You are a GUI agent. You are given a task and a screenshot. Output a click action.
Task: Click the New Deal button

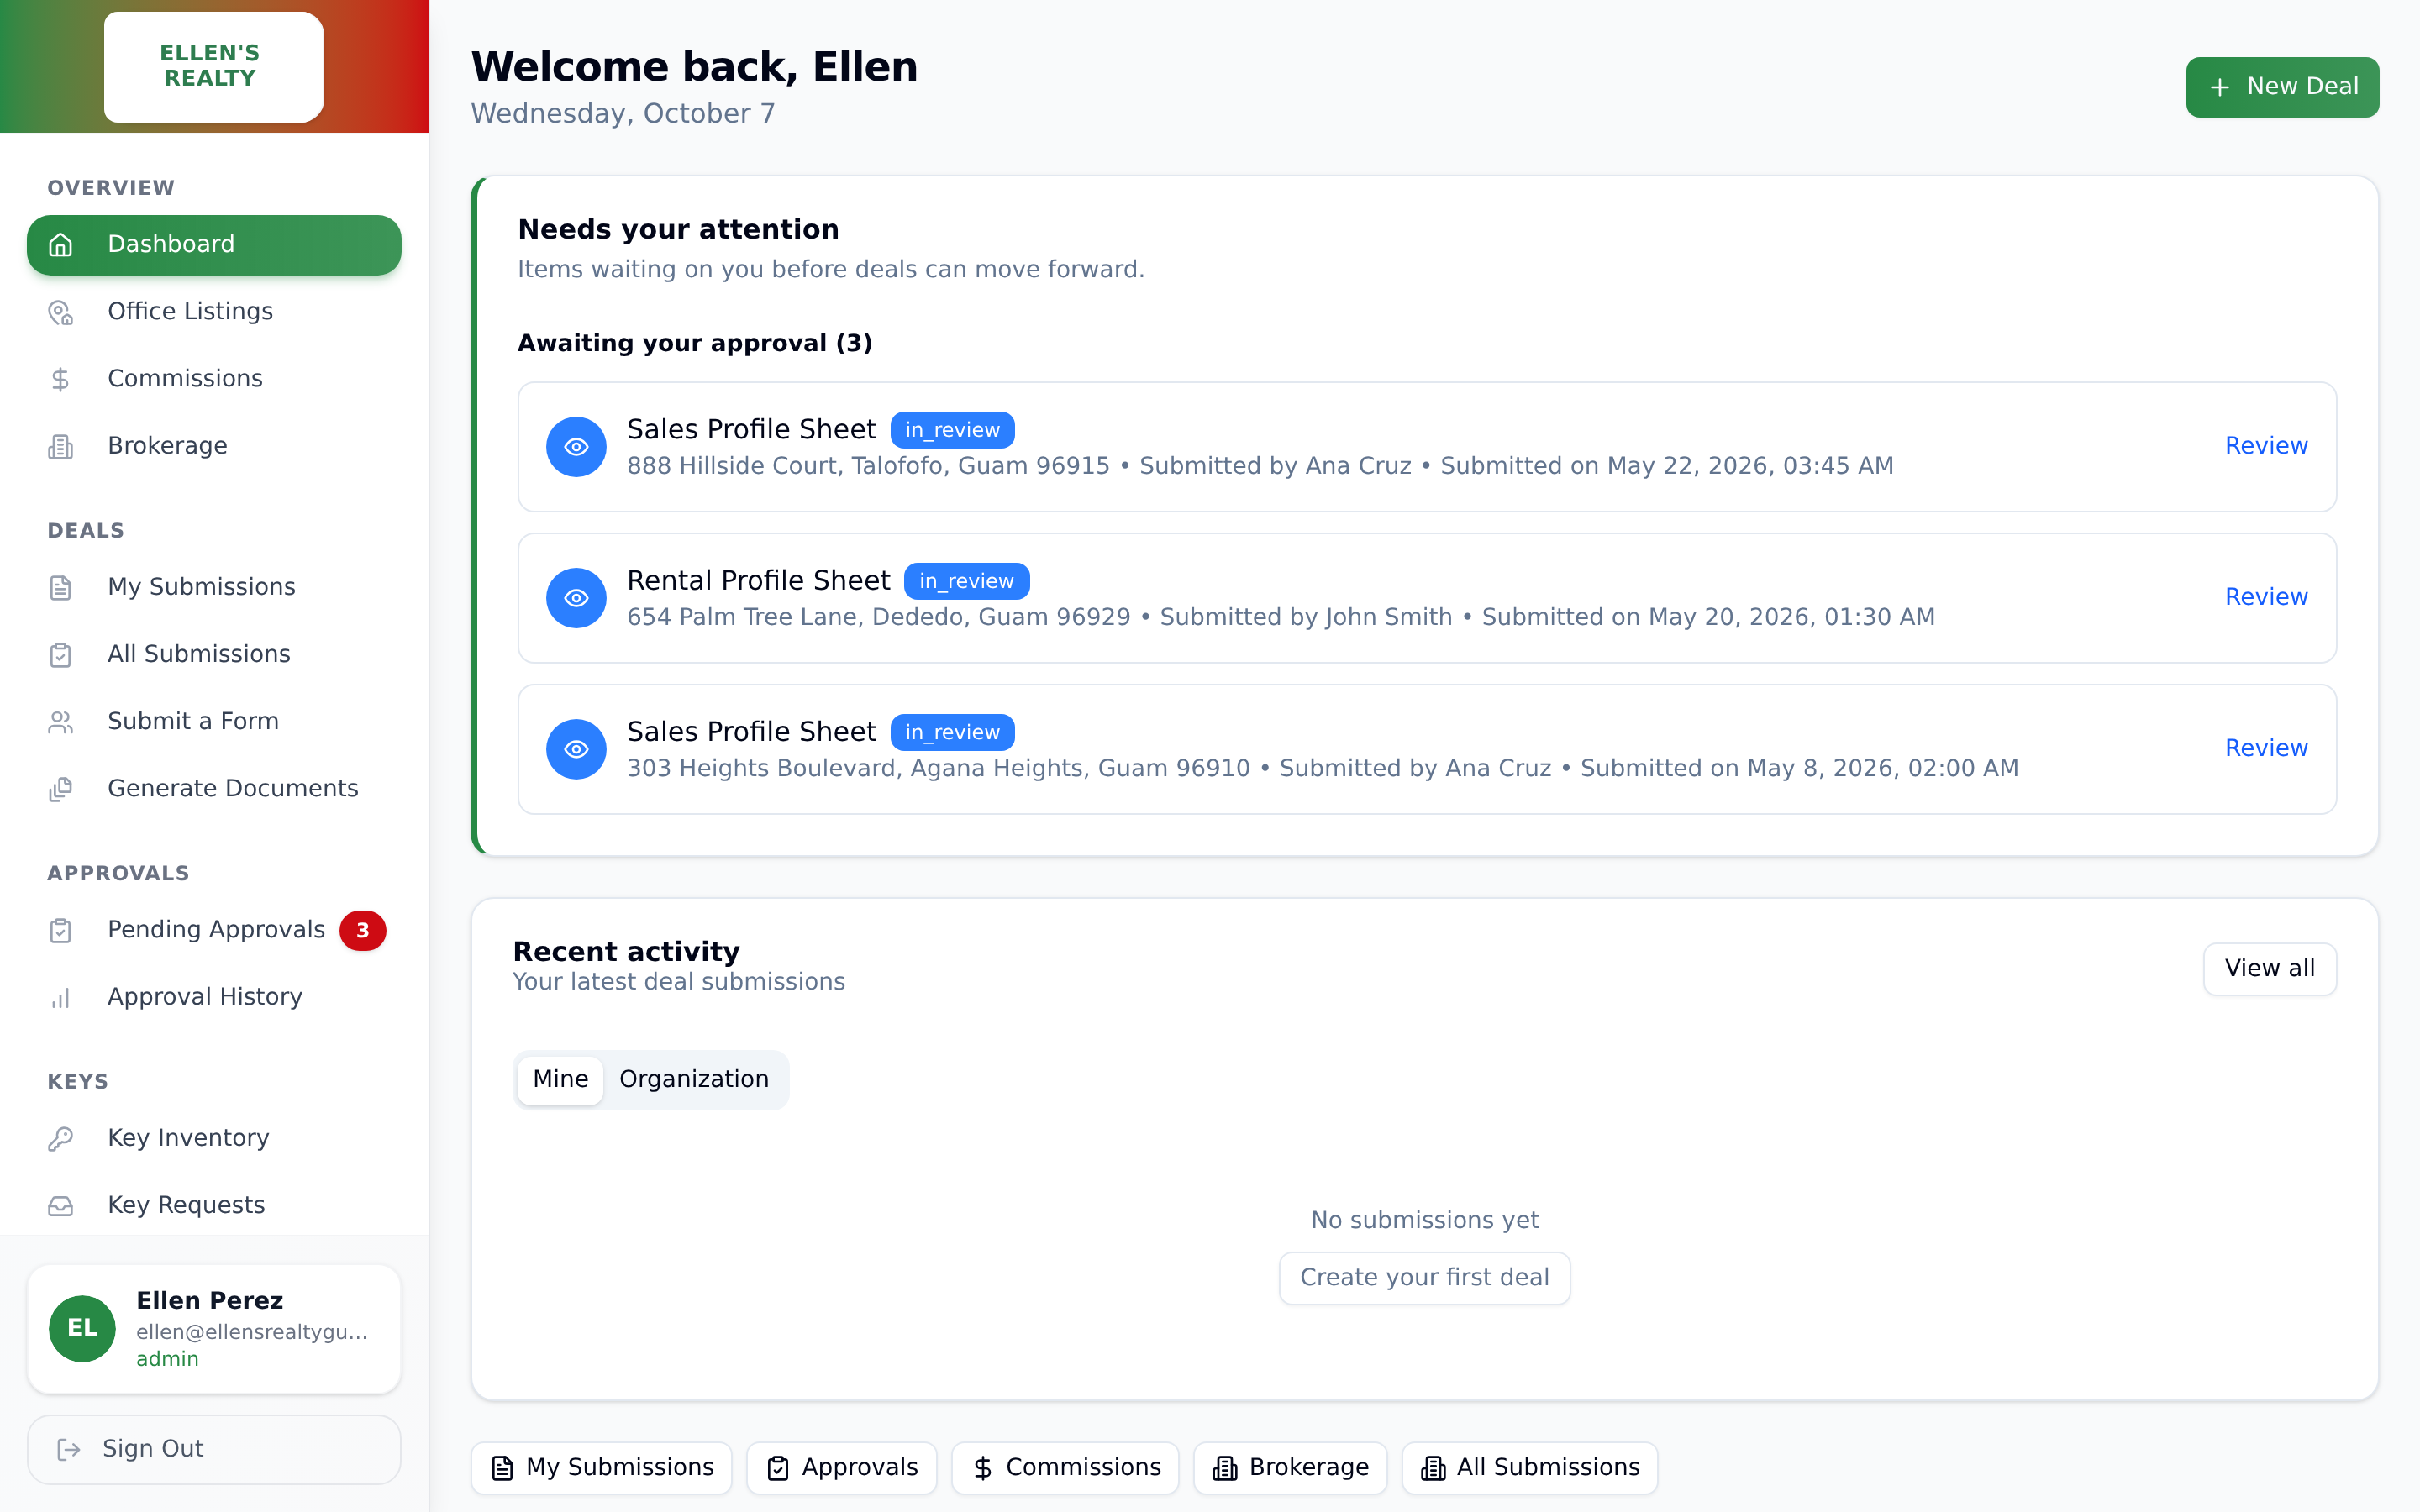(x=2282, y=87)
